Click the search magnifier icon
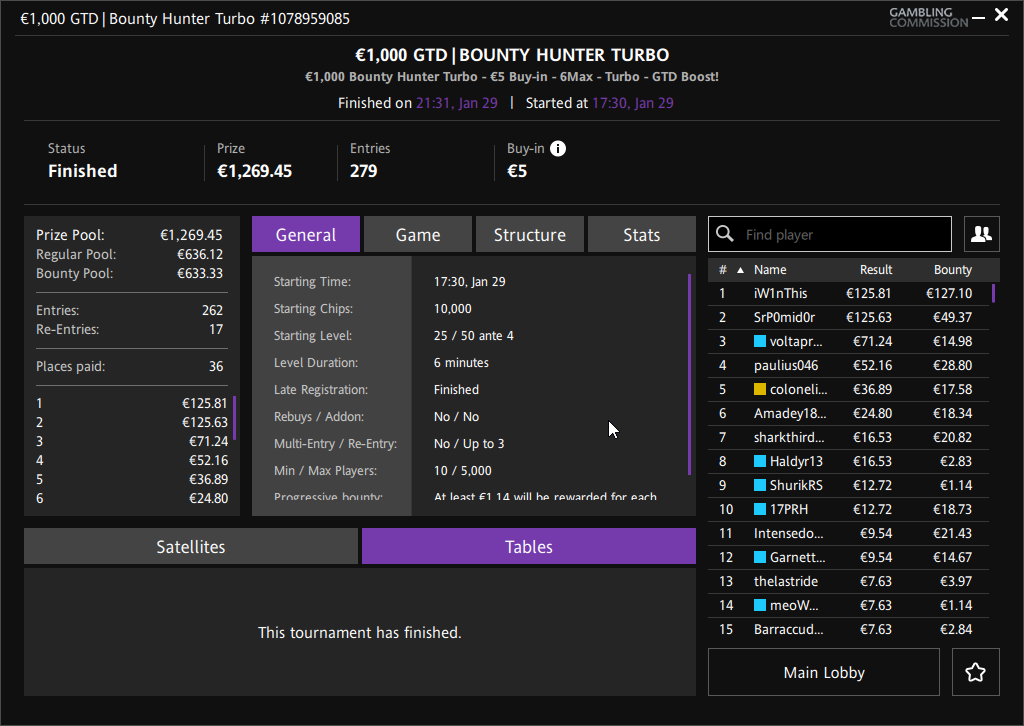The width and height of the screenshot is (1024, 726). point(724,234)
